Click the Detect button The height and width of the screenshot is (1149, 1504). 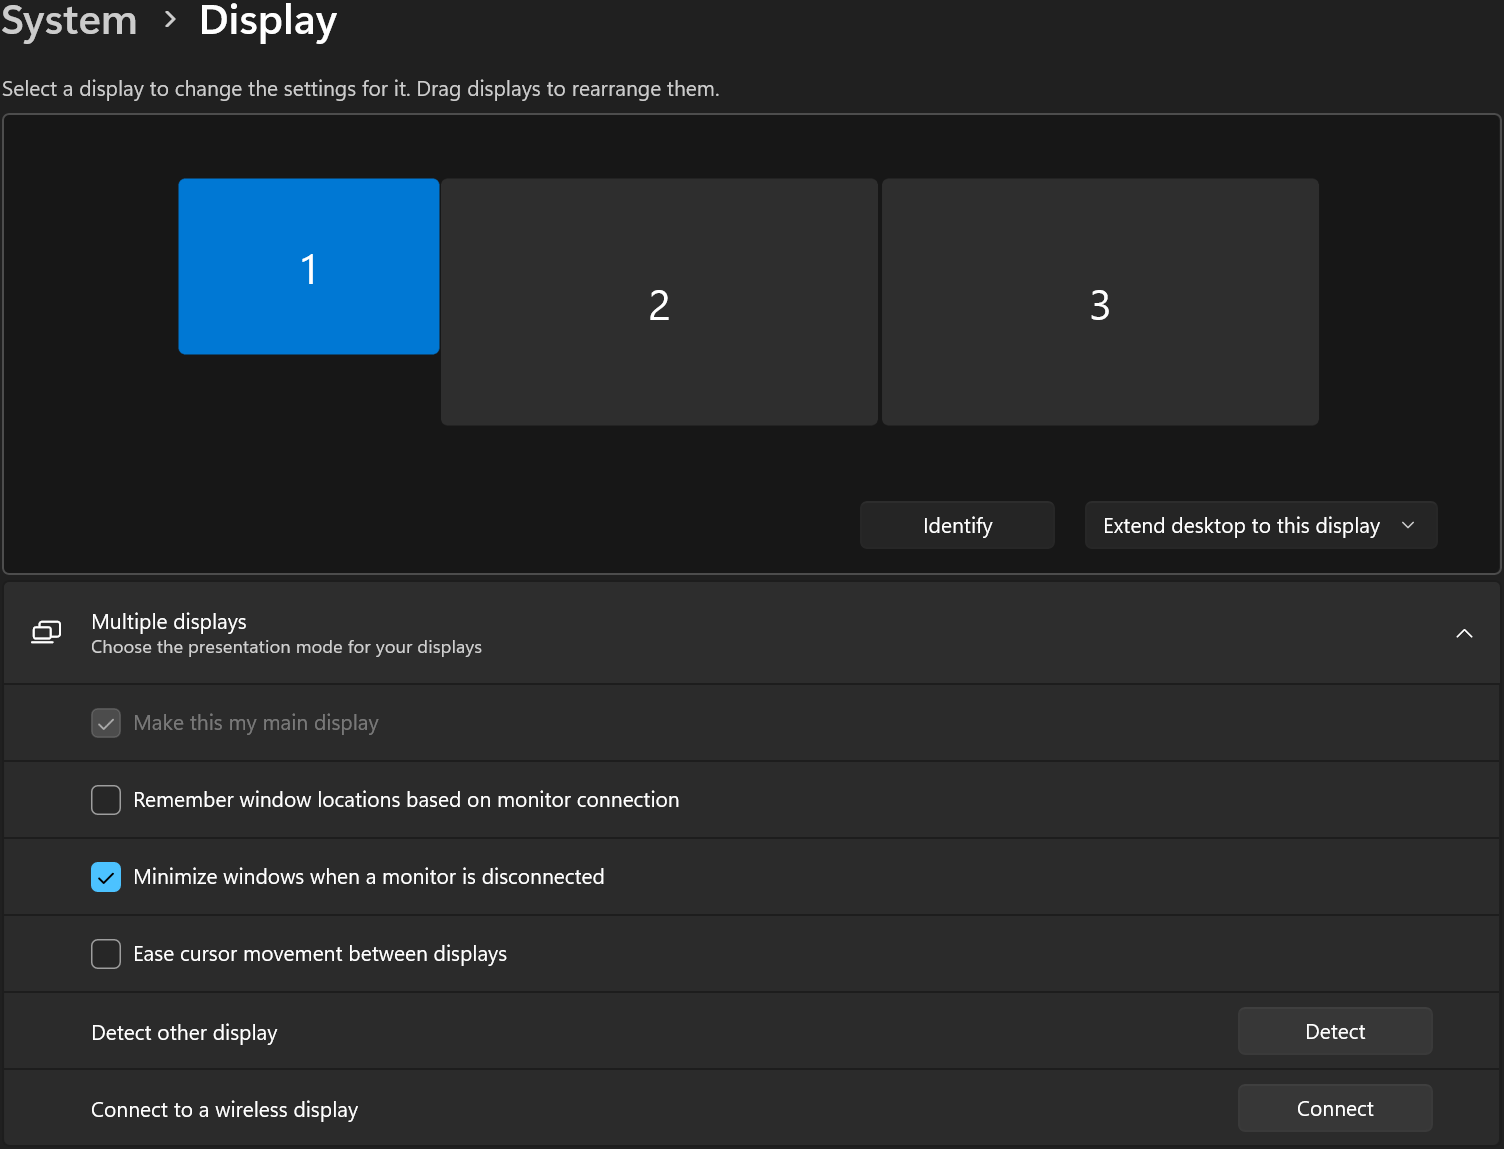pyautogui.click(x=1335, y=1031)
